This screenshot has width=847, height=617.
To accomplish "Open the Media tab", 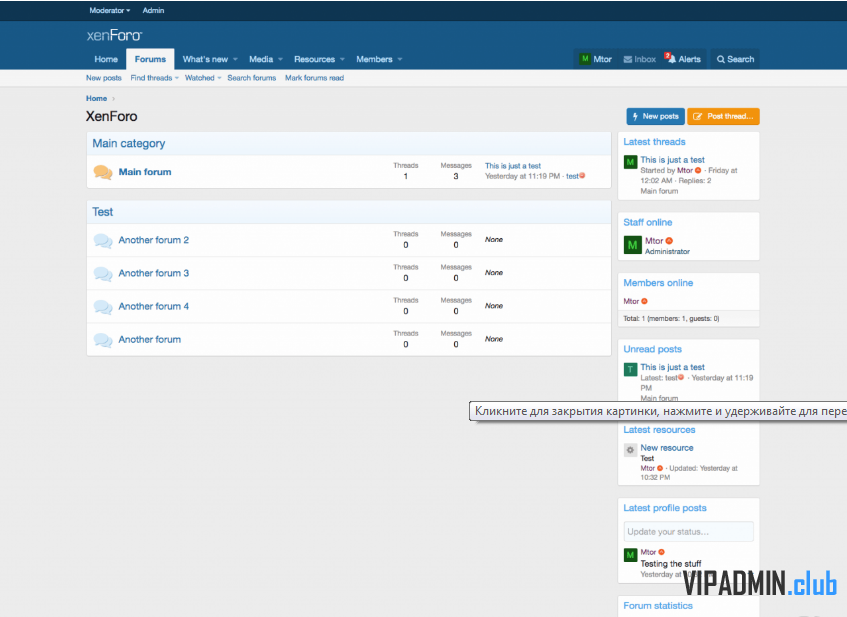I will click(261, 59).
